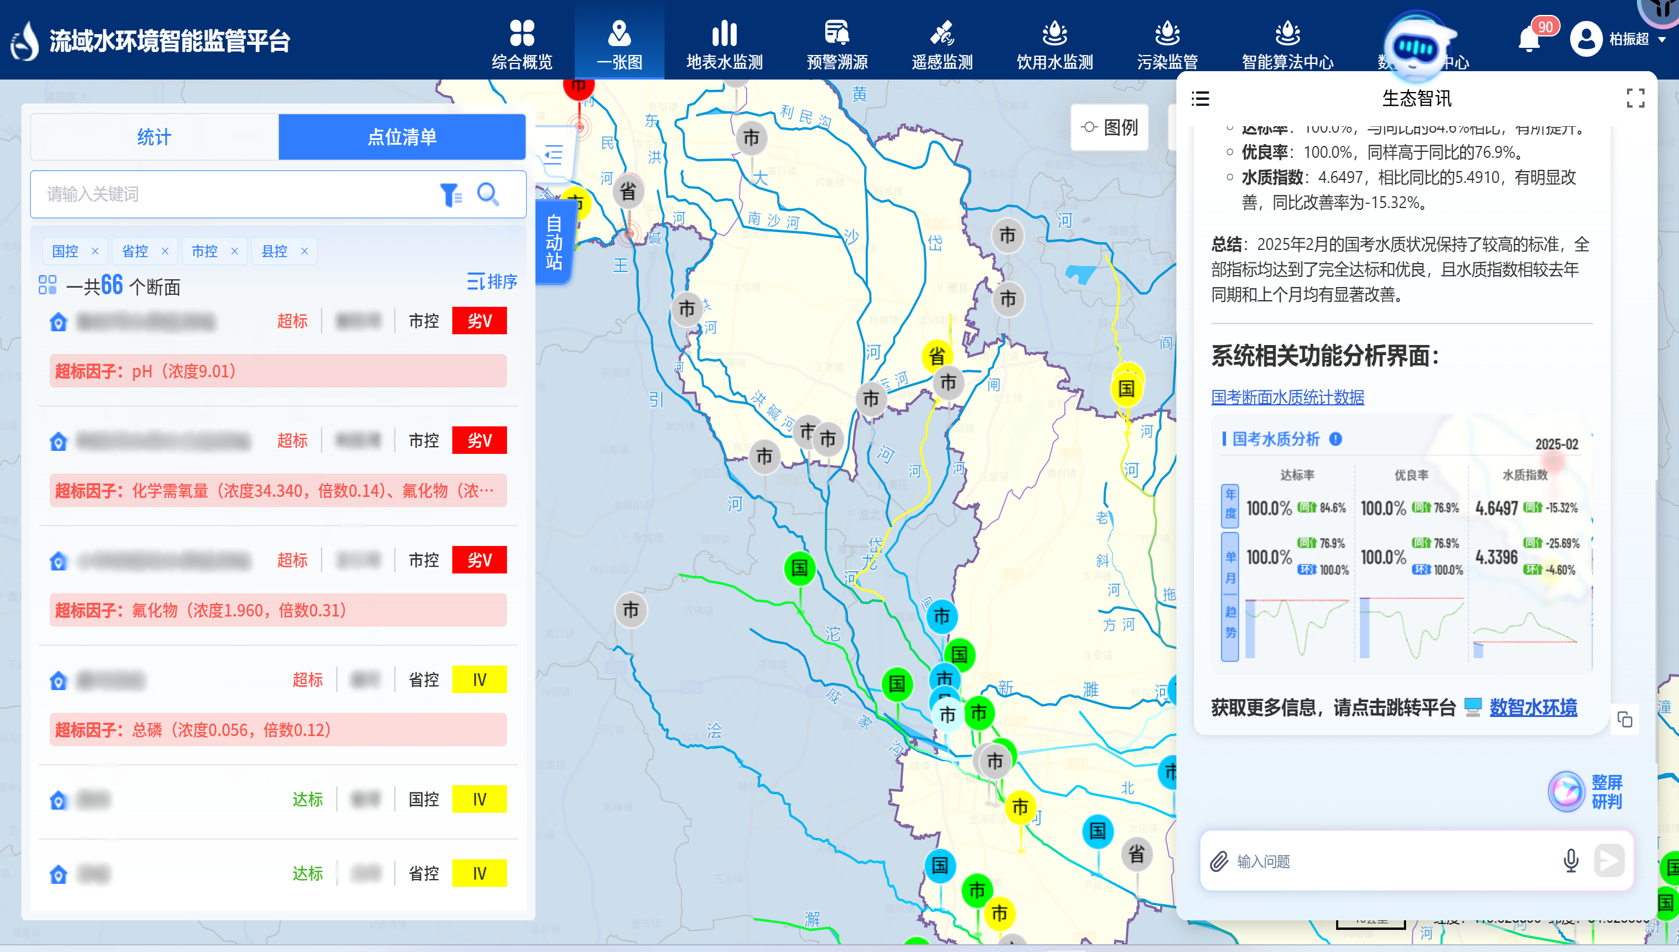This screenshot has height=952, width=1679.
Task: Click the attachment paperclip icon
Action: pos(1219,861)
